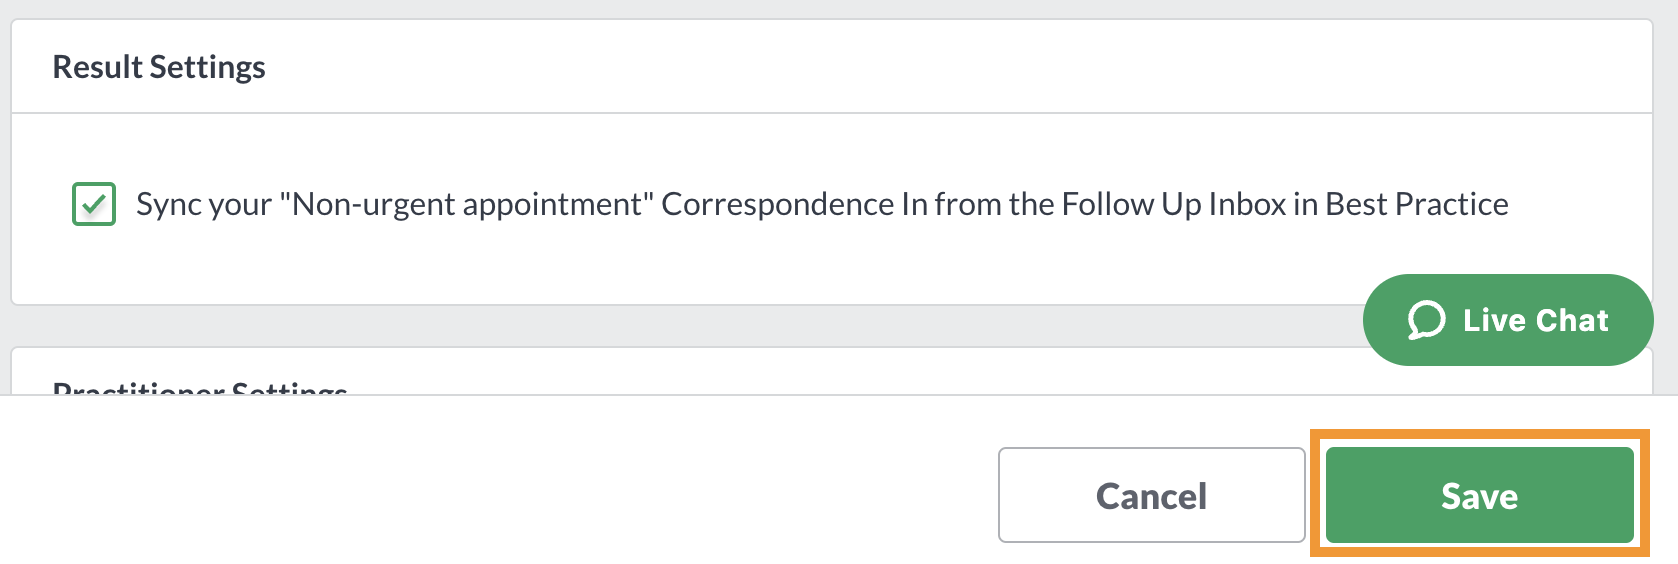This screenshot has height=564, width=1678.
Task: Click the Result Settings heading
Action: 159,67
